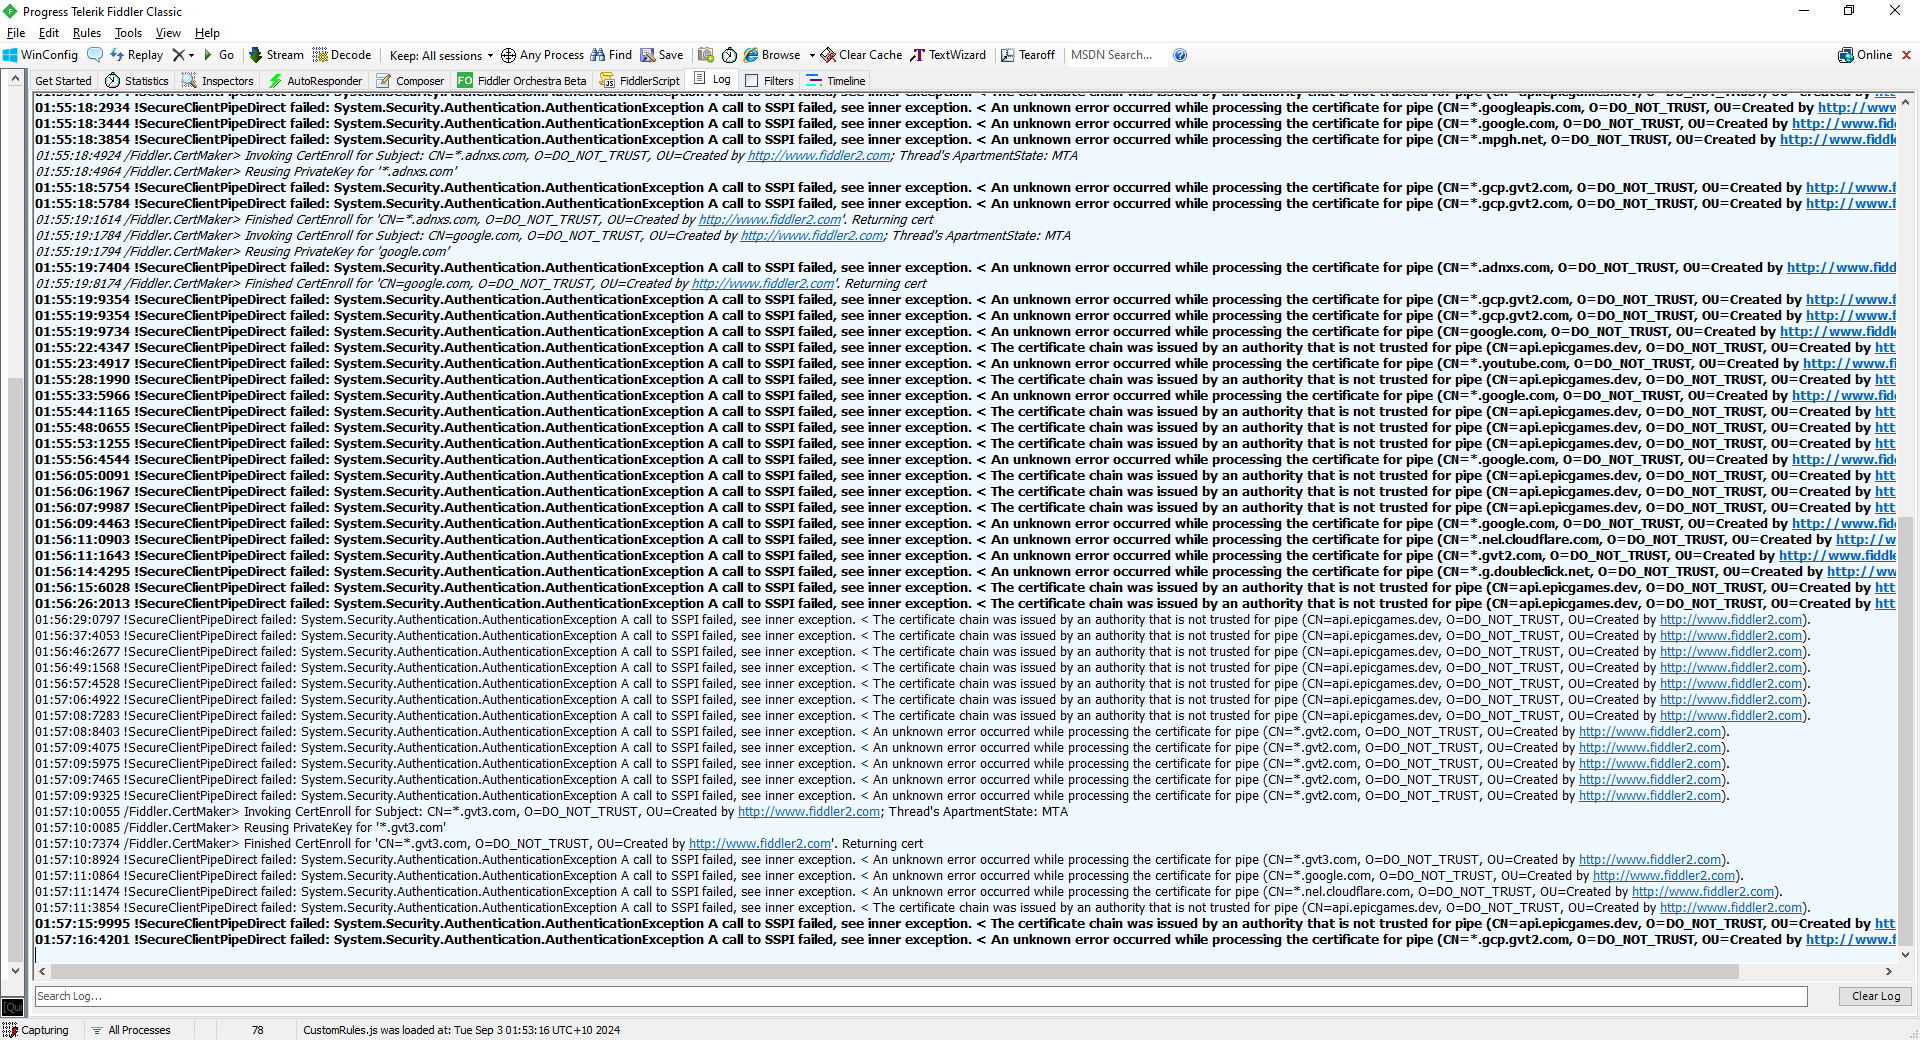Click the Go resume button

(x=218, y=55)
